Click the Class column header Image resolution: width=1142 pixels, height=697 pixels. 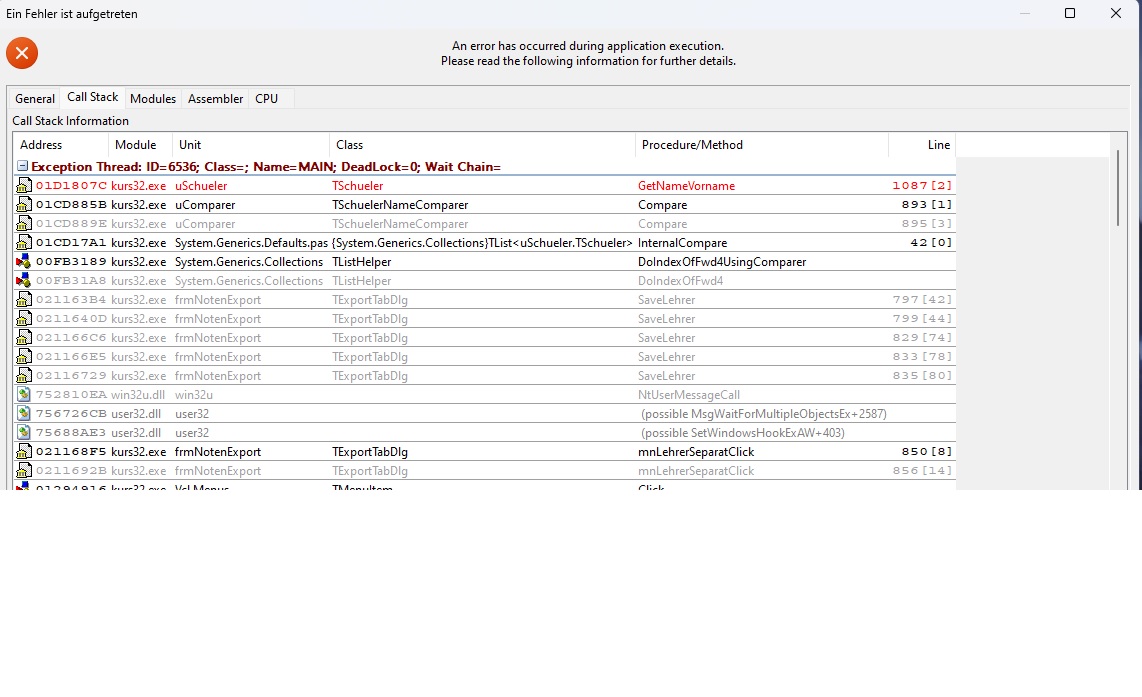click(x=482, y=145)
